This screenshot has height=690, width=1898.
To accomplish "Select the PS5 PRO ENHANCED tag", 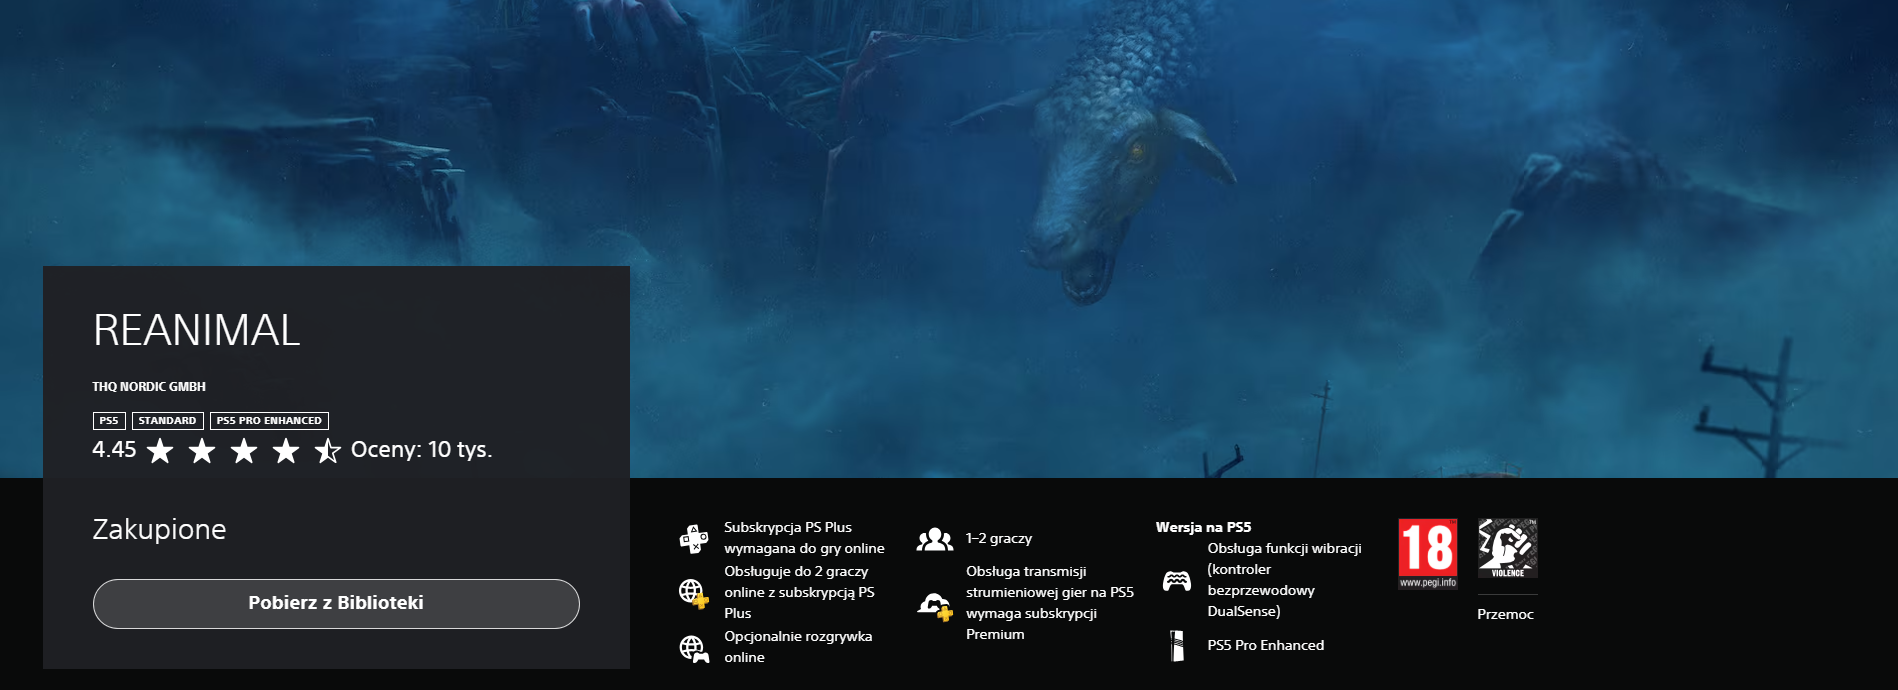I will (x=269, y=421).
